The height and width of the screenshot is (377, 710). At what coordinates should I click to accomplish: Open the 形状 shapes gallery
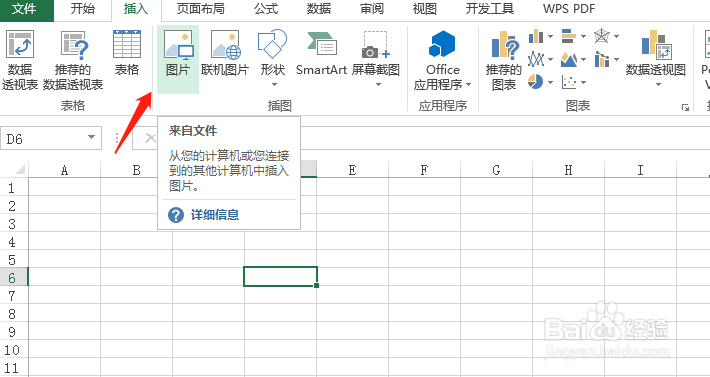pyautogui.click(x=273, y=59)
